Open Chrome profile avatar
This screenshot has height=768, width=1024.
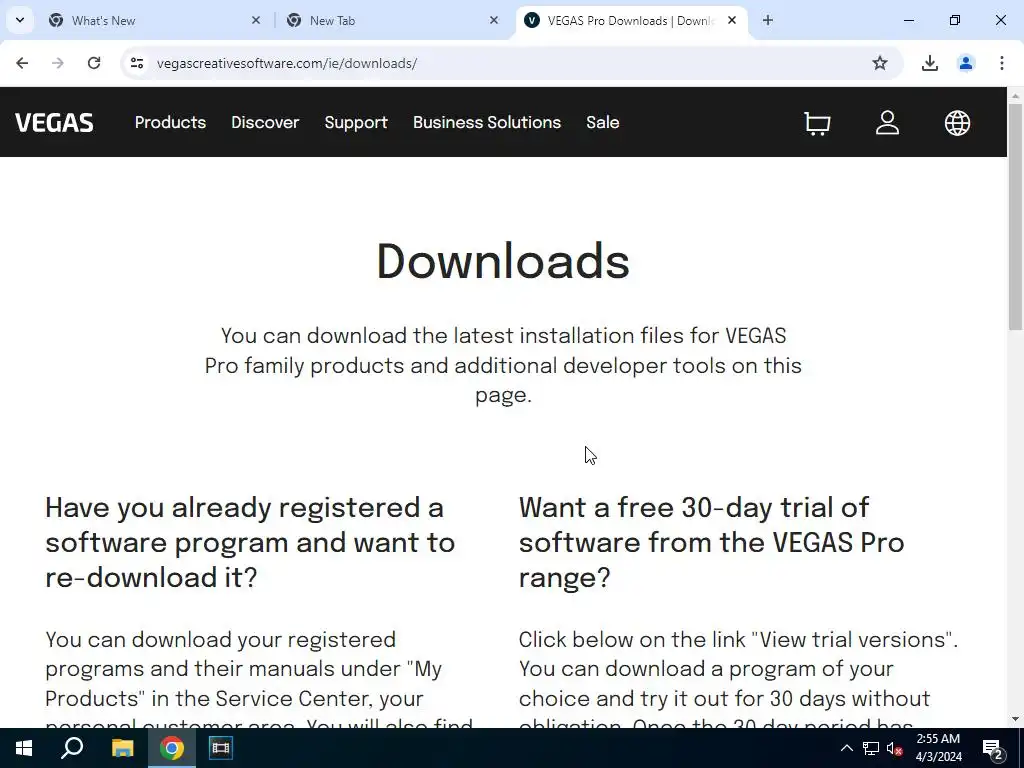pos(965,63)
